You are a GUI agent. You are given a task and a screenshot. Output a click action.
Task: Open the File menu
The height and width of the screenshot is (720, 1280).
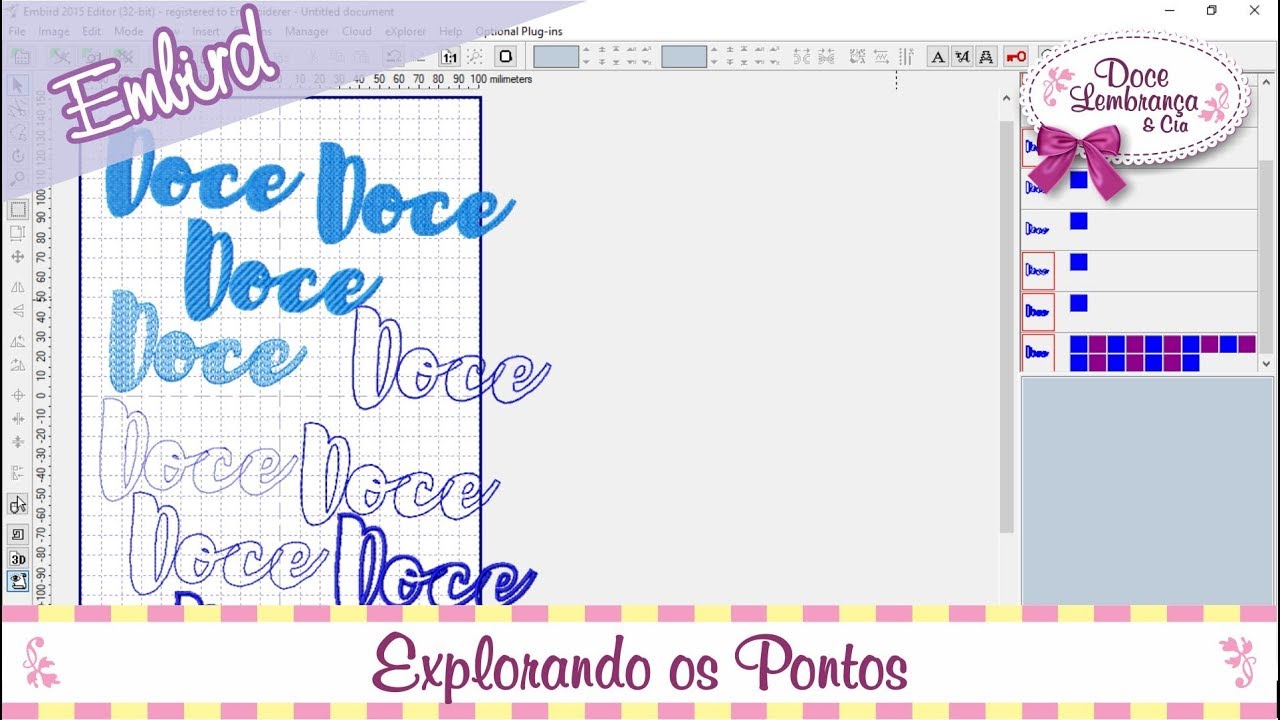(x=17, y=31)
